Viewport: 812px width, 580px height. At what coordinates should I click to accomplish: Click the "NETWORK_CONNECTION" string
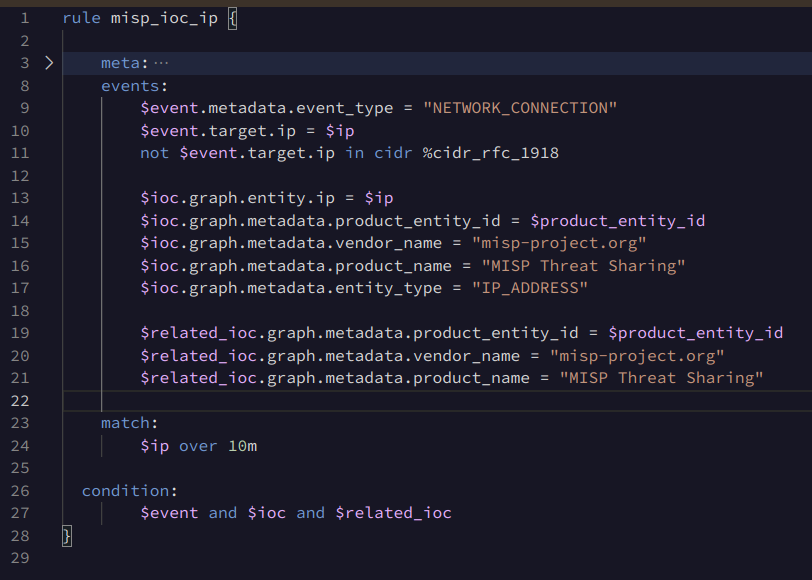520,108
